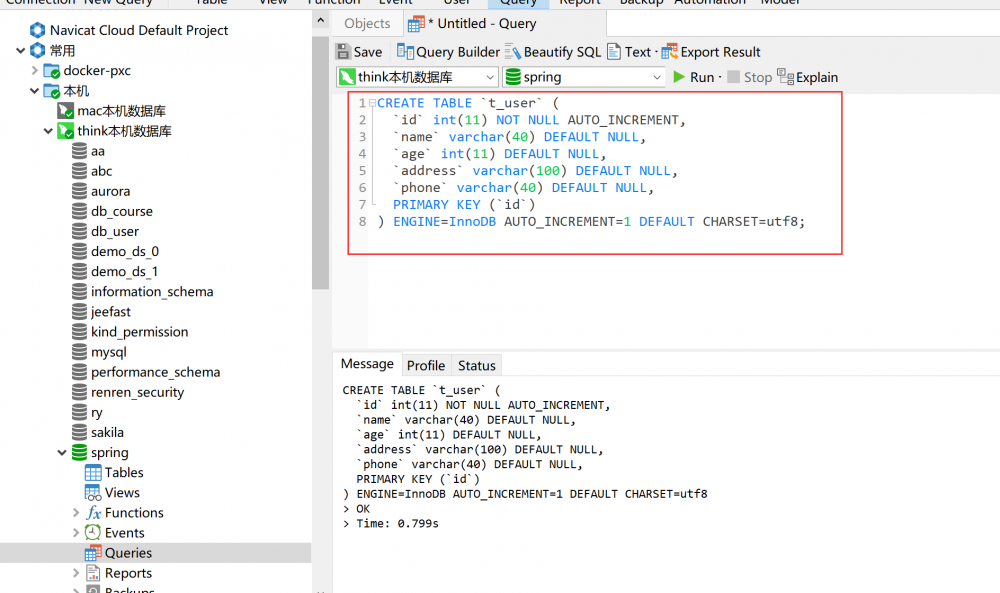This screenshot has width=1000, height=593.
Task: Click the Tables icon under spring
Action: (93, 472)
